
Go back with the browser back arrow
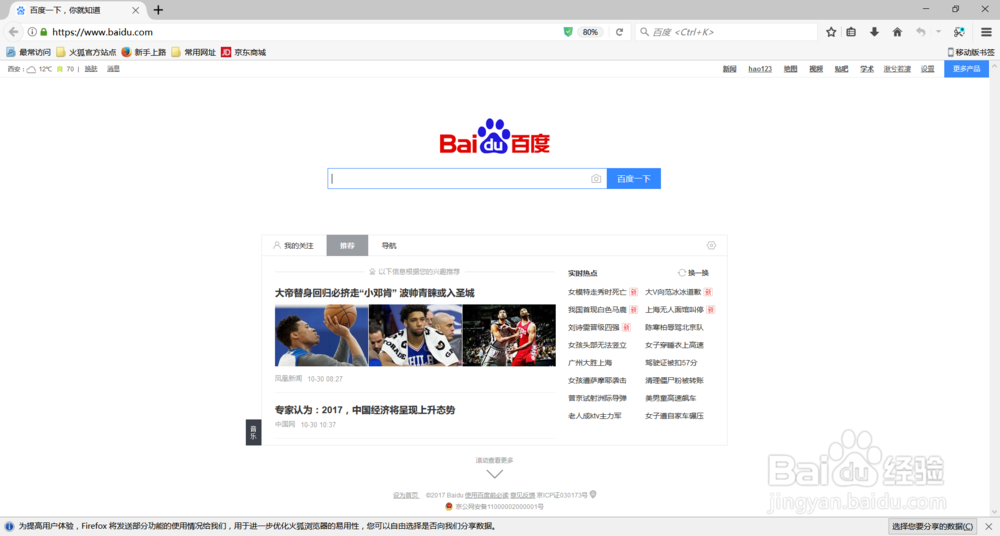pos(13,31)
